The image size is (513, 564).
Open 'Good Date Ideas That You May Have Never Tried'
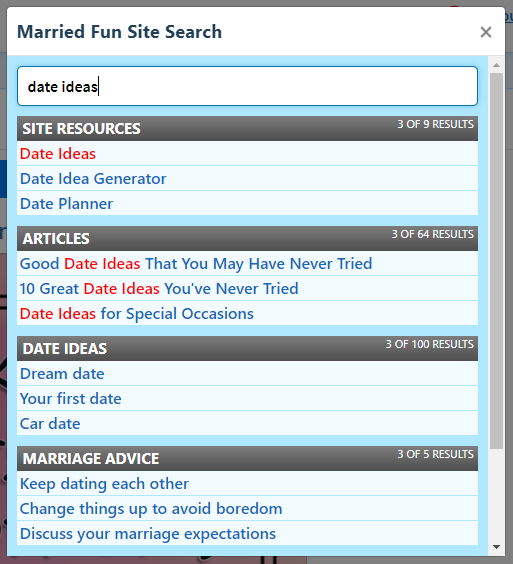pyautogui.click(x=196, y=264)
